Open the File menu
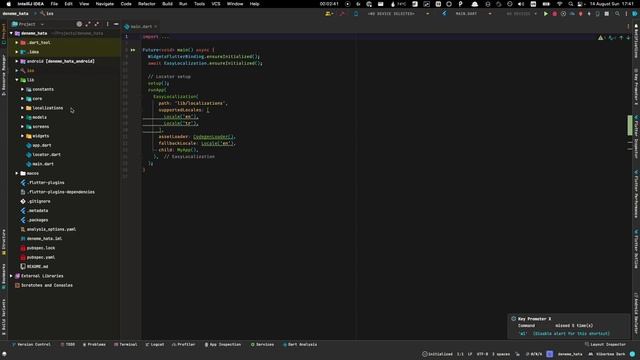 [x=54, y=4]
